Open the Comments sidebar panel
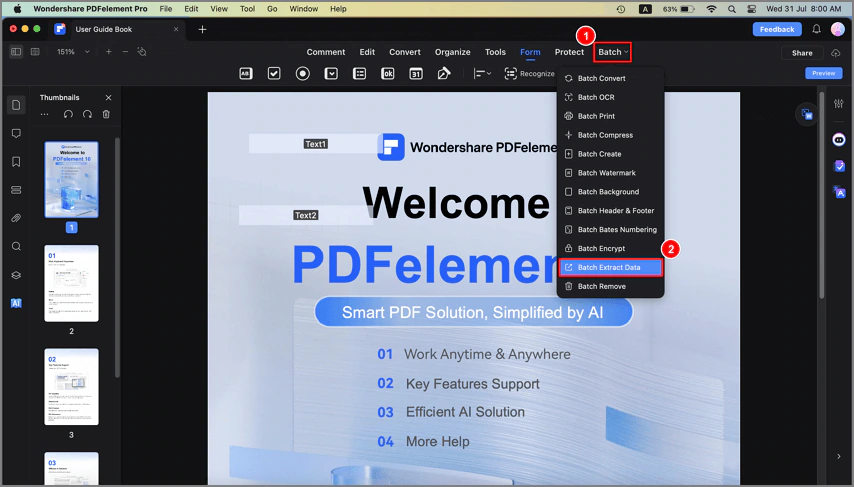Image resolution: width=854 pixels, height=487 pixels. coord(16,133)
